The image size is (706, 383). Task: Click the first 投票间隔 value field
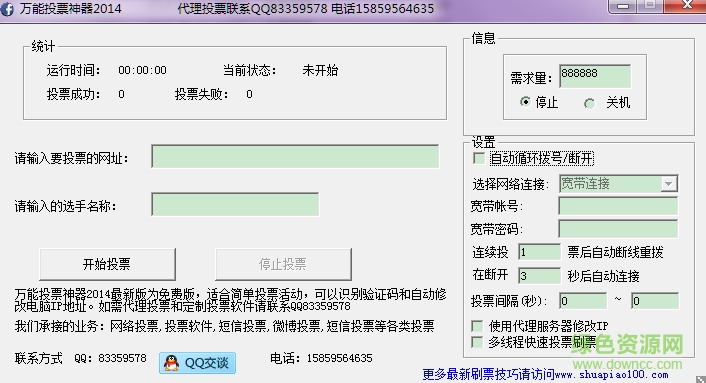[x=583, y=301]
